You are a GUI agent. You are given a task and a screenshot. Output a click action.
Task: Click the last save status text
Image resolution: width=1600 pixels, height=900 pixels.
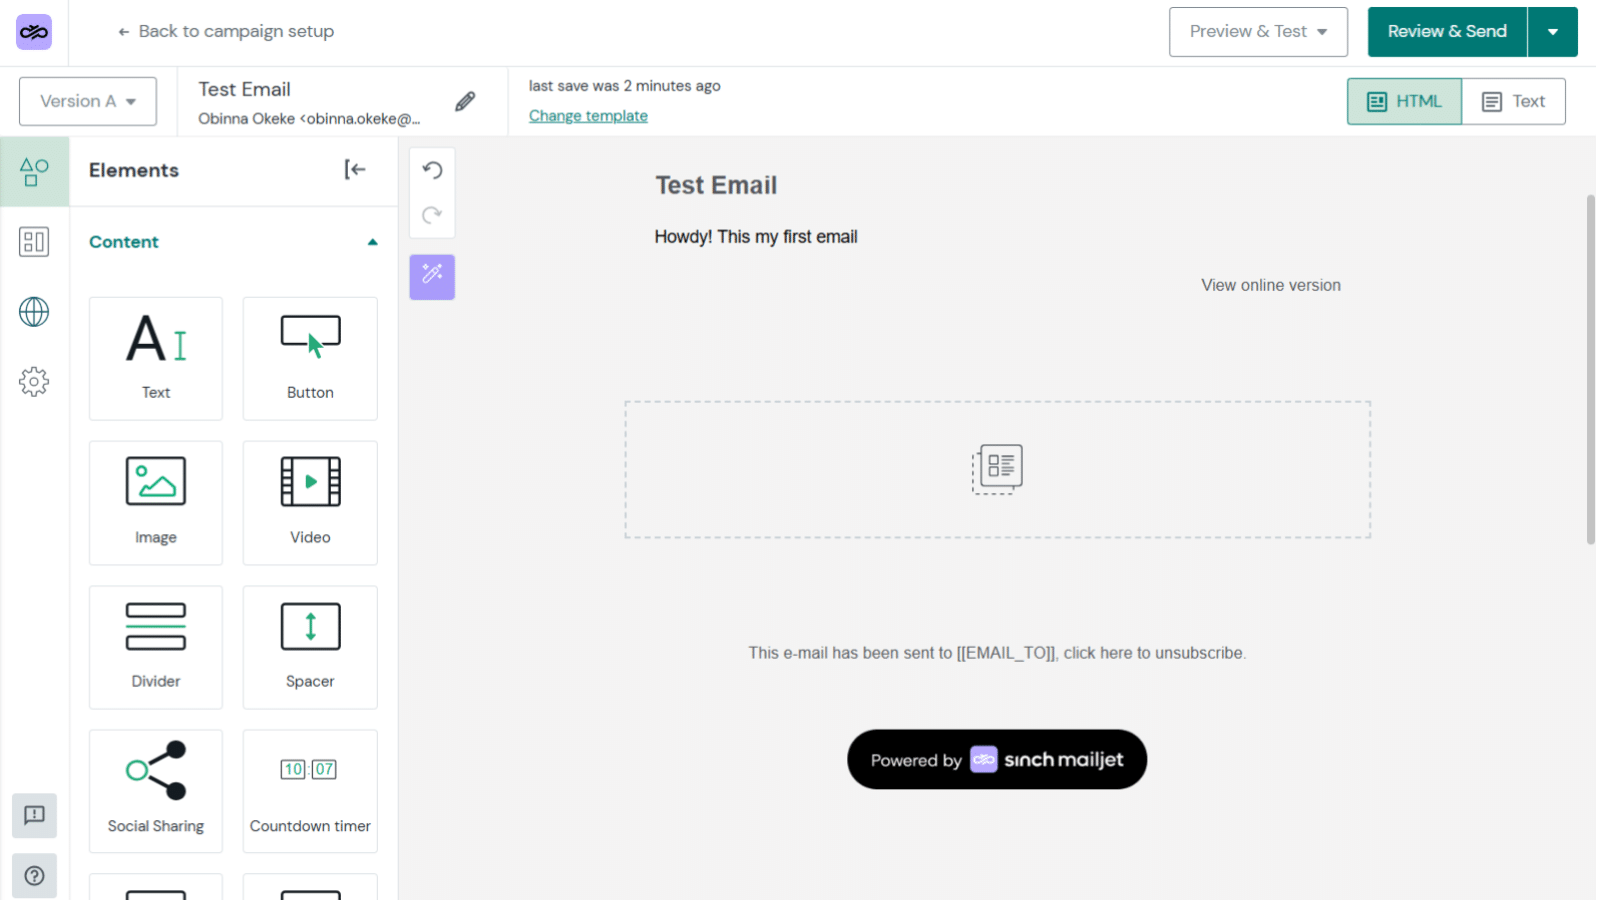pos(625,86)
